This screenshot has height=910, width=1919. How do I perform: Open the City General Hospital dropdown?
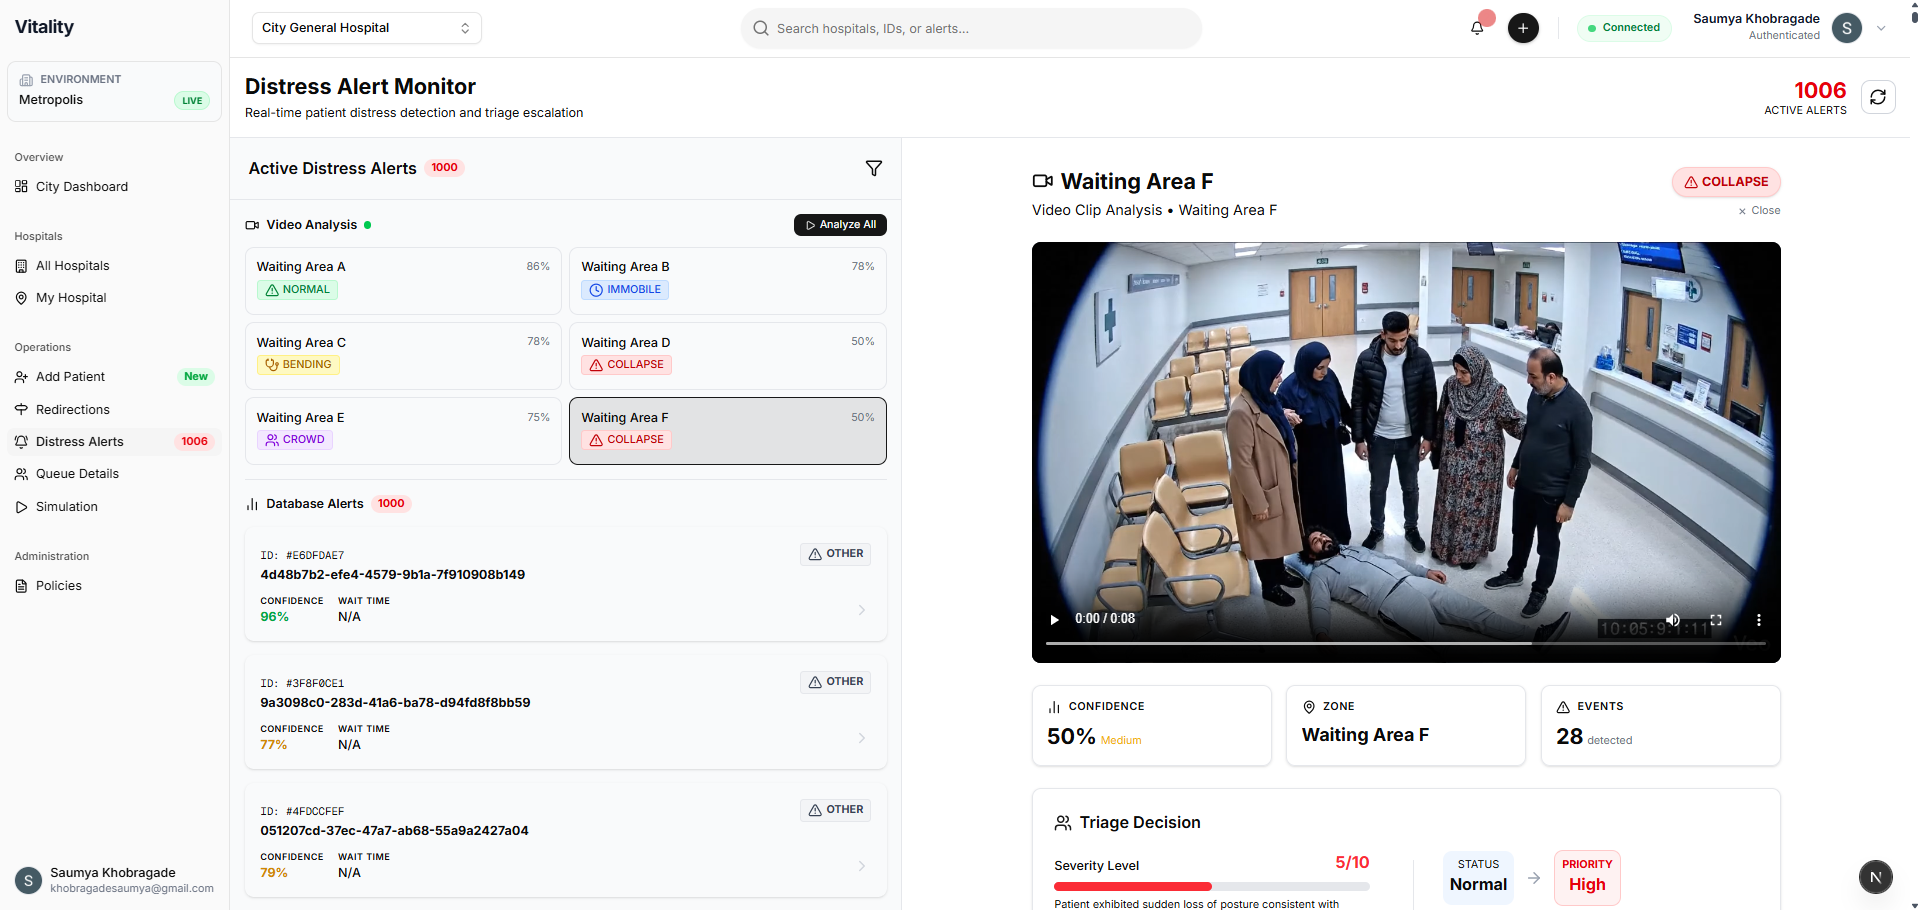coord(366,28)
